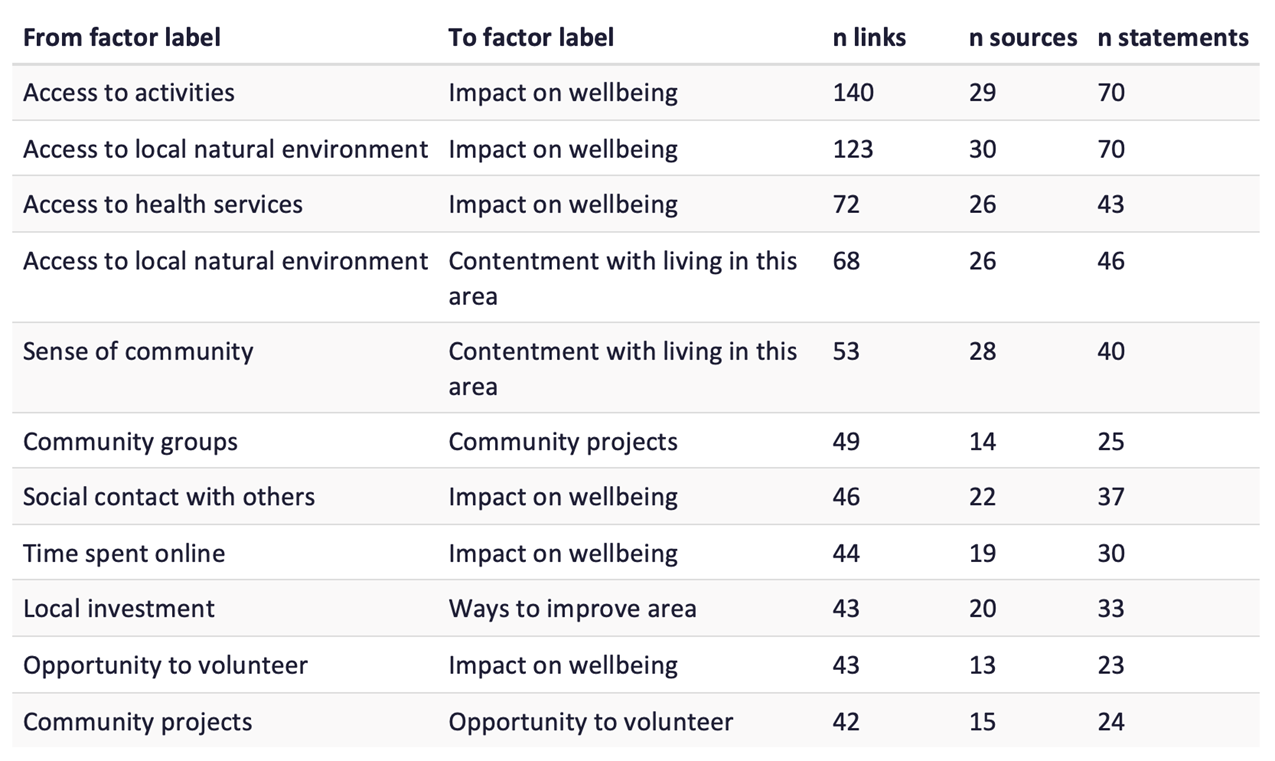Choose the "n statements" column header
This screenshot has height=761, width=1275.
tap(1173, 38)
